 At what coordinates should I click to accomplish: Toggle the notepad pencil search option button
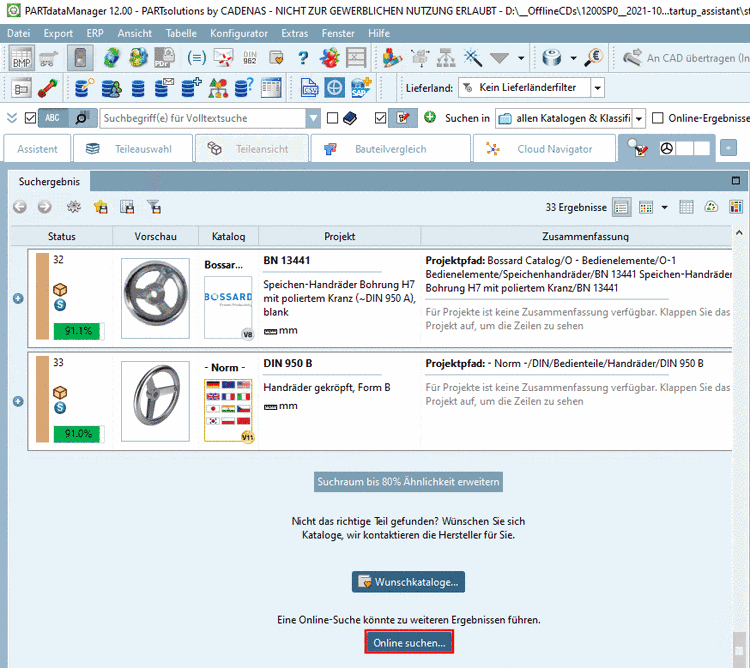pos(403,118)
